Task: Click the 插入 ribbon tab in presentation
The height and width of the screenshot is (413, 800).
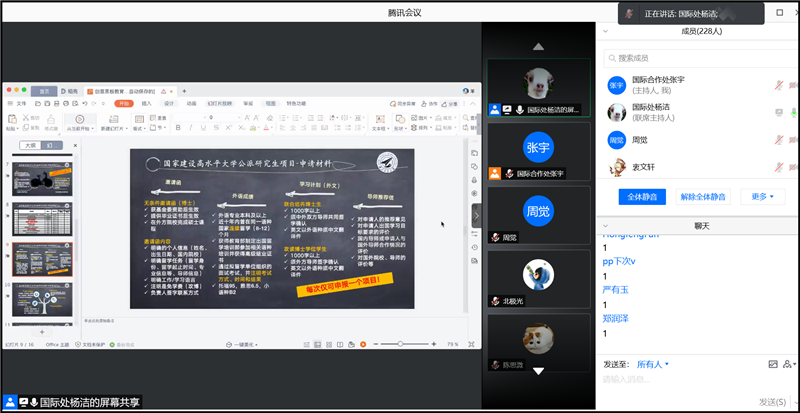Action: [147, 102]
